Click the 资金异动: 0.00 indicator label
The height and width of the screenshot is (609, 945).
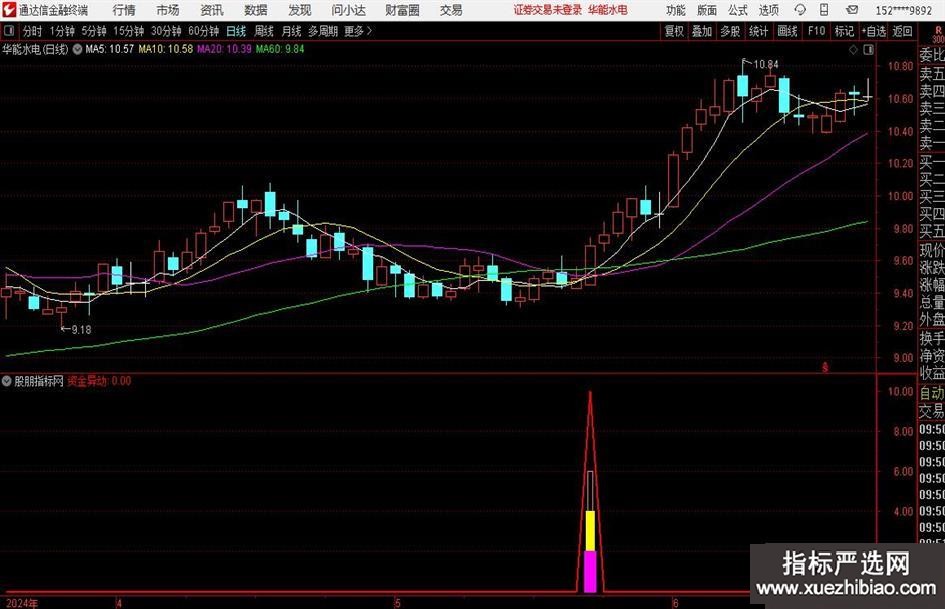[x=99, y=381]
